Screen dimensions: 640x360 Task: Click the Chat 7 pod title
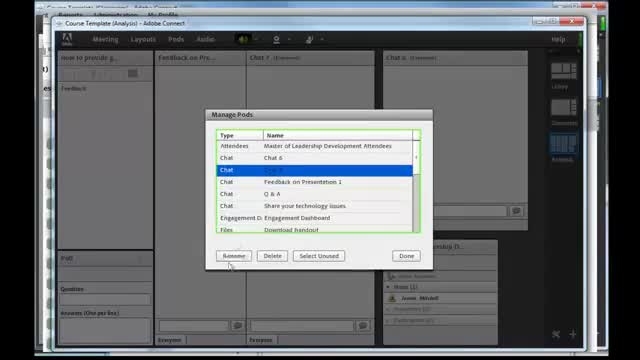(x=260, y=58)
